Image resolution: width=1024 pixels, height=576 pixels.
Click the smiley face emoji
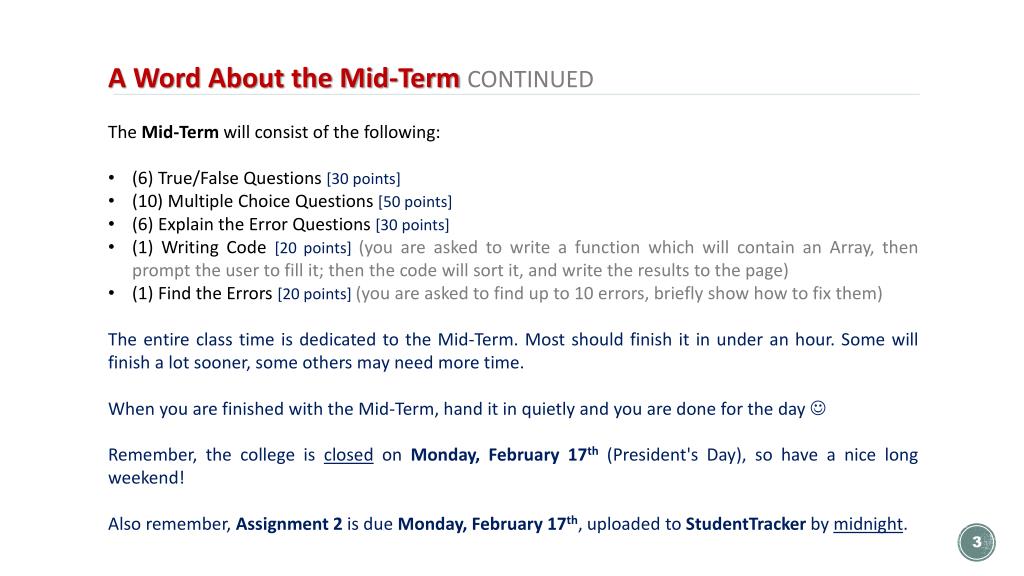point(818,408)
